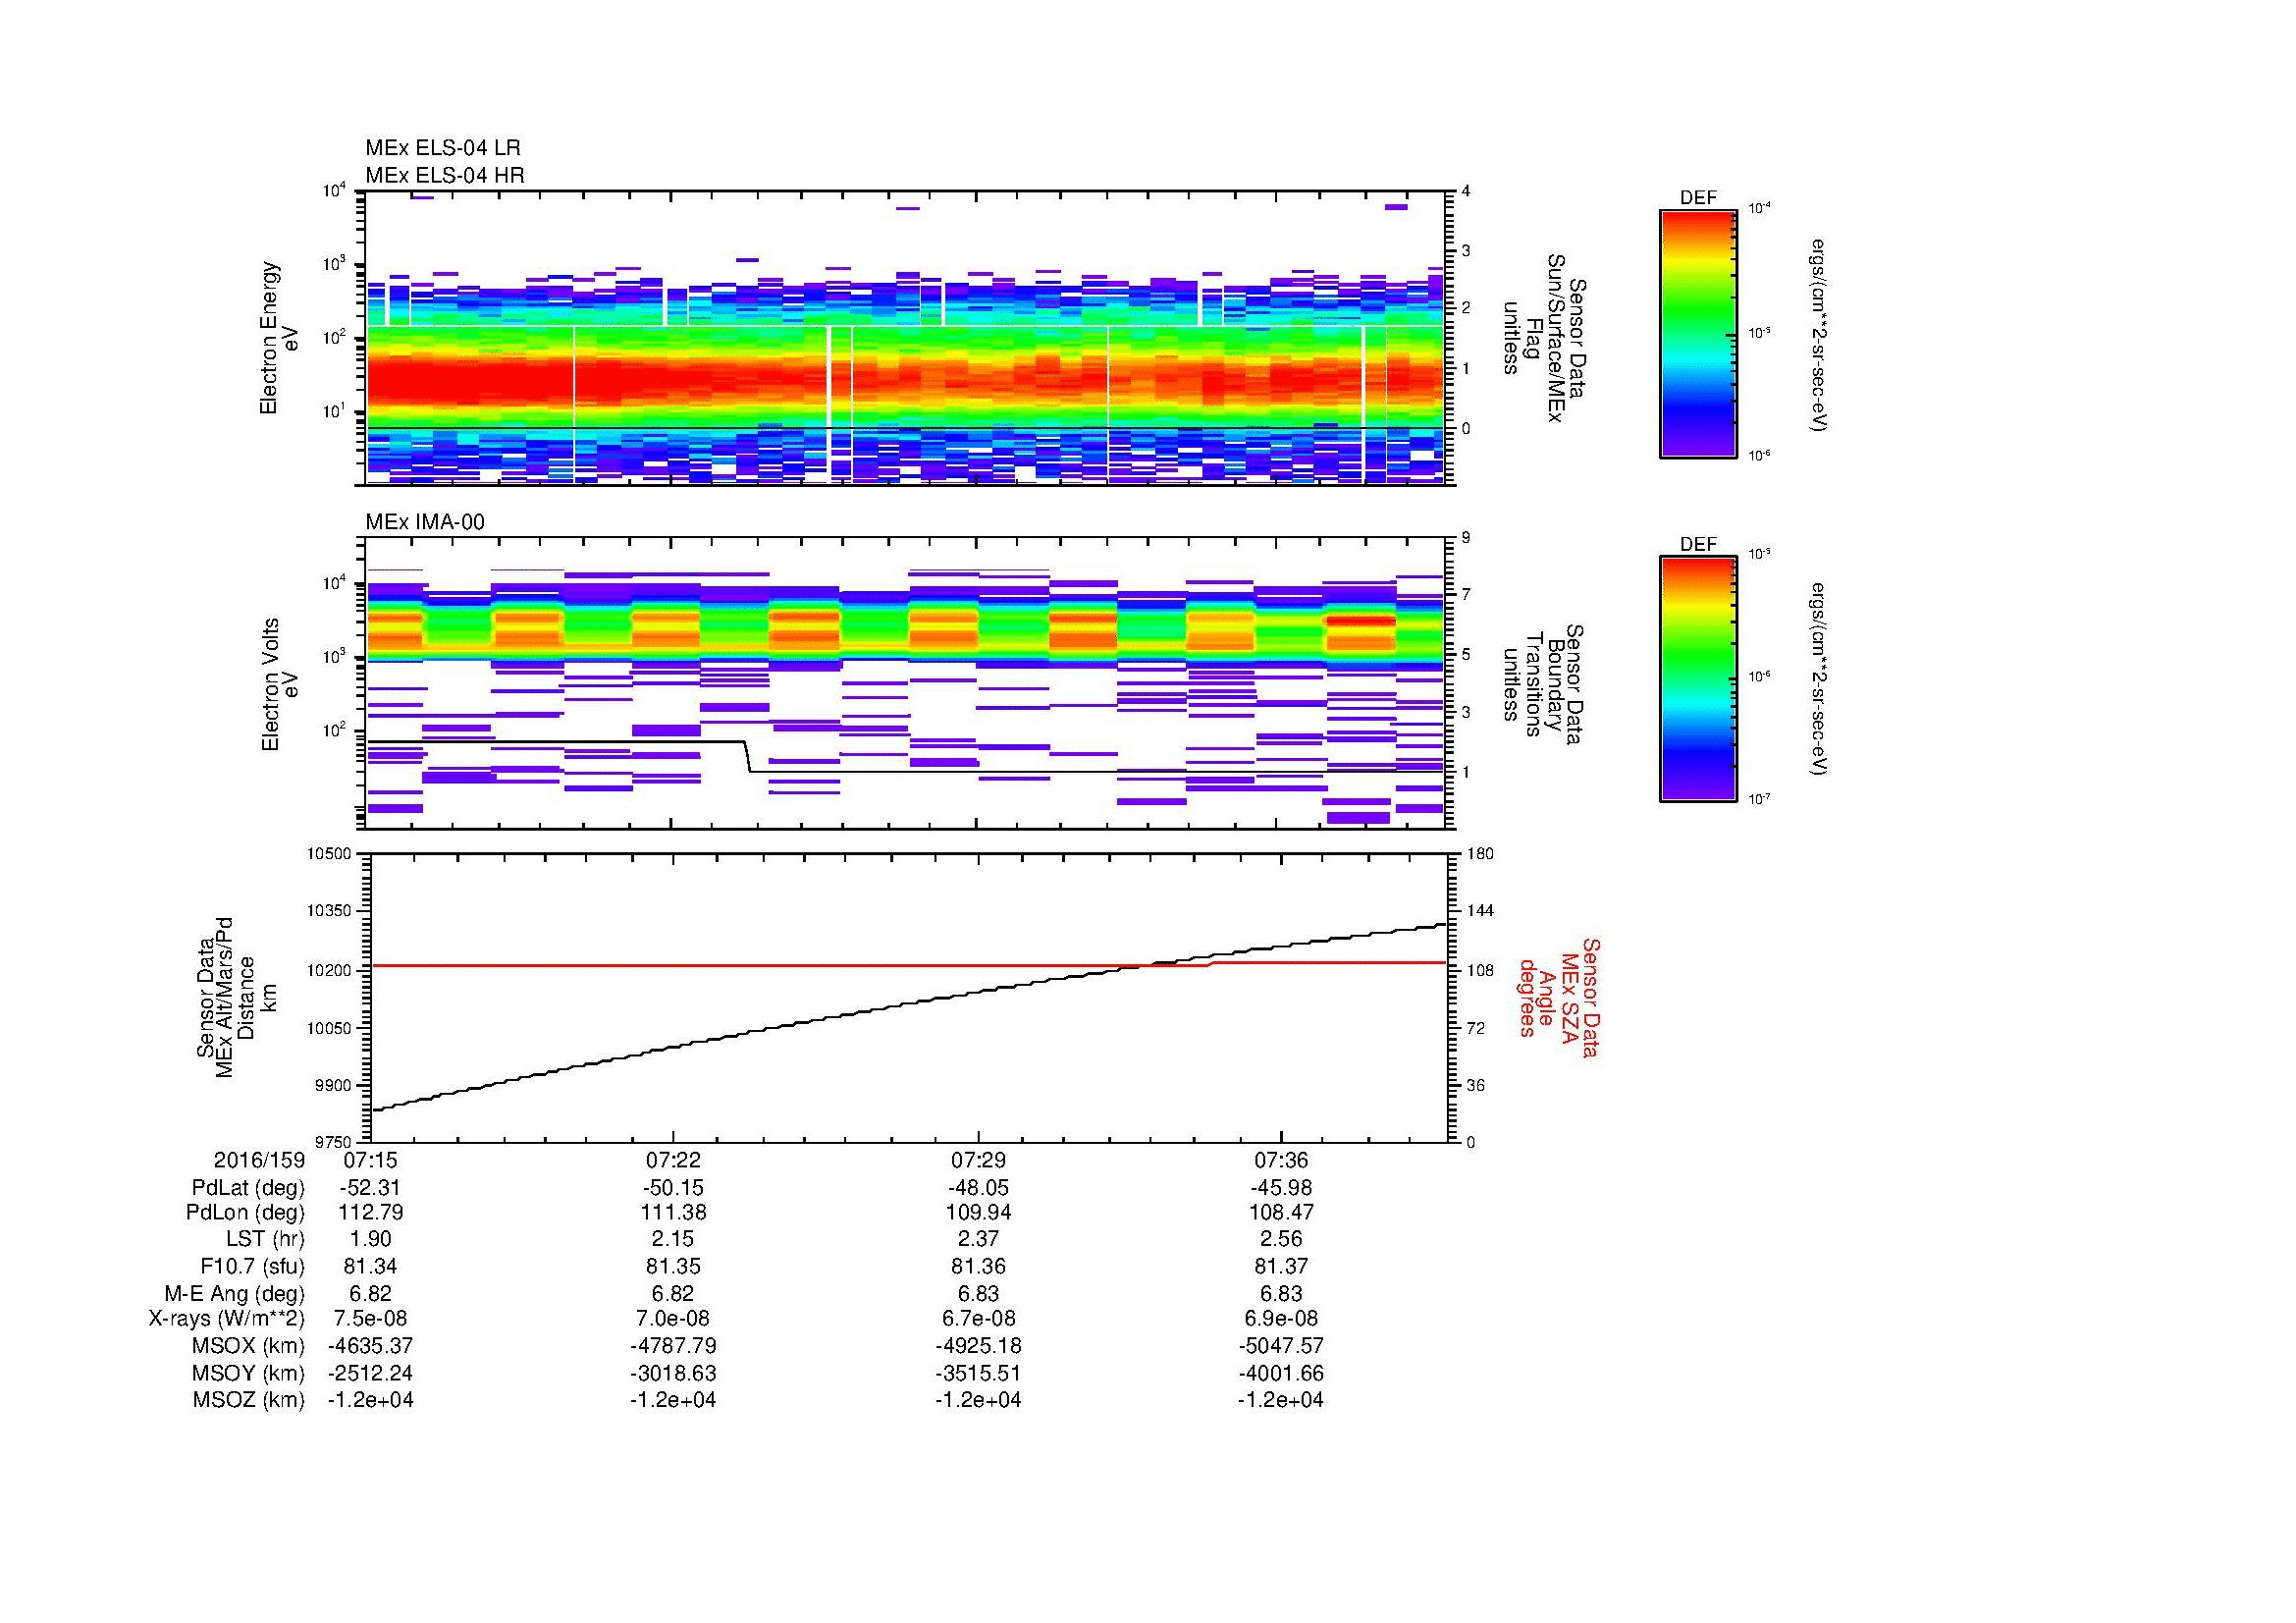Click the MSOZ value under 07:36
This screenshot has height=1623, width=2296.
pos(1281,1400)
